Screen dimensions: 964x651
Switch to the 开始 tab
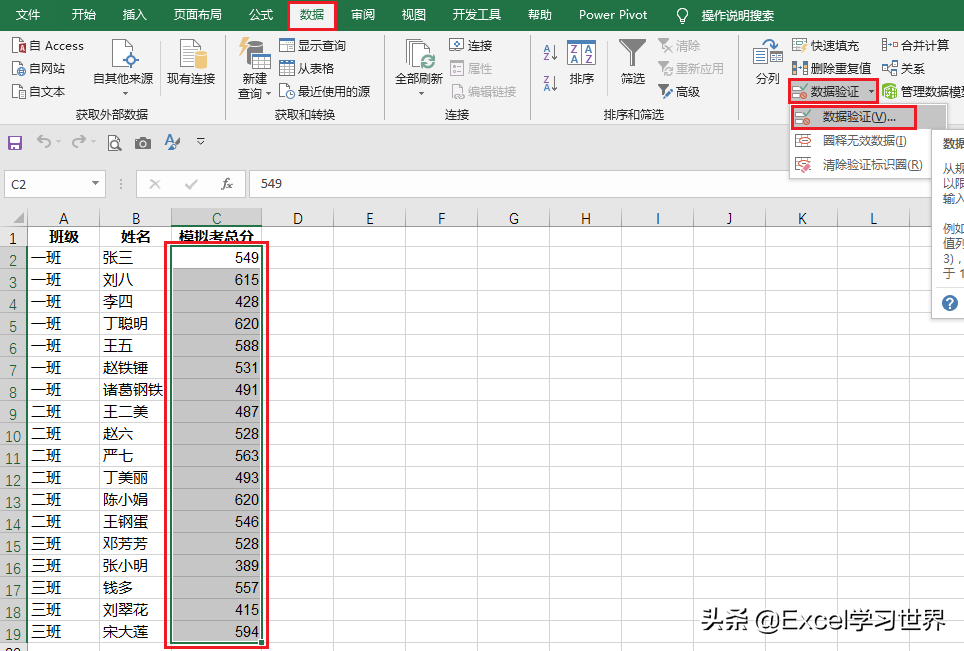84,15
